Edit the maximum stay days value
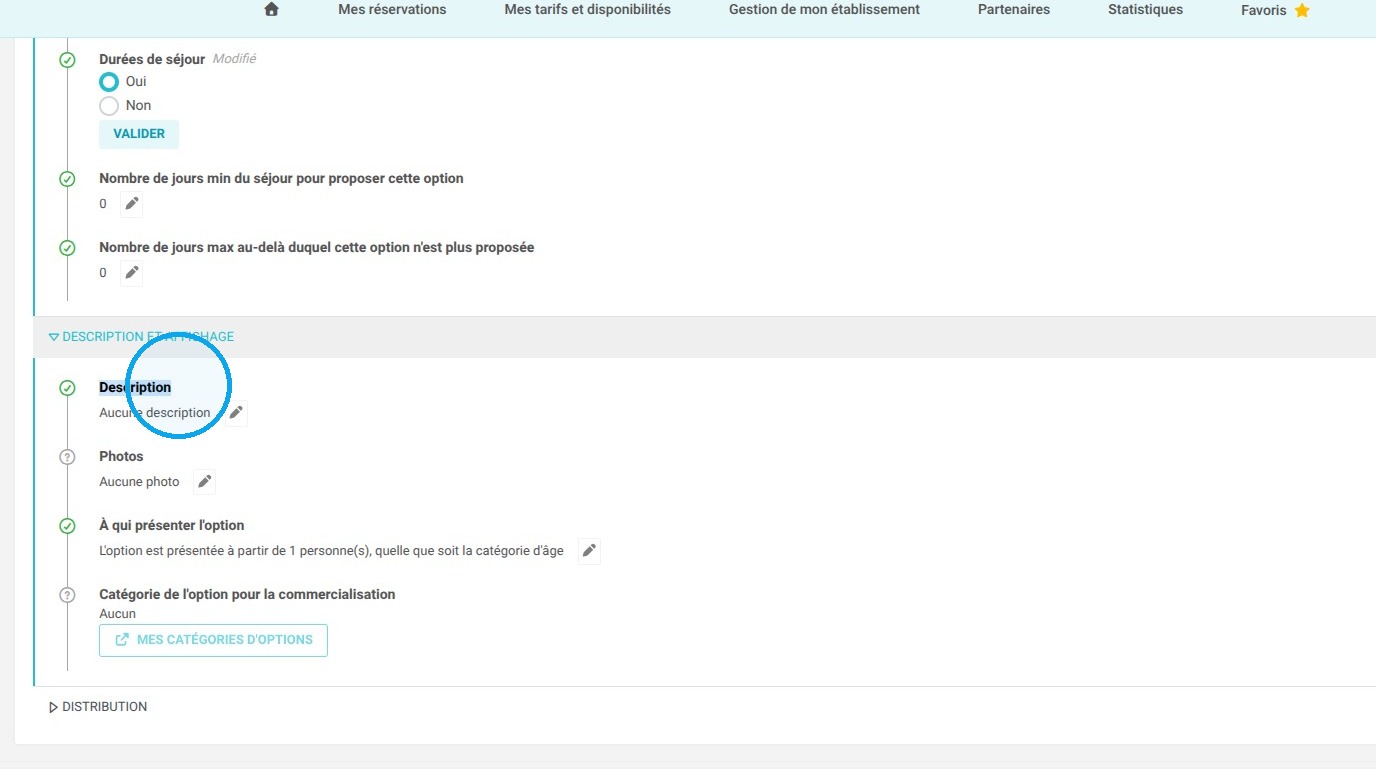Image resolution: width=1376 pixels, height=769 pixels. 132,273
